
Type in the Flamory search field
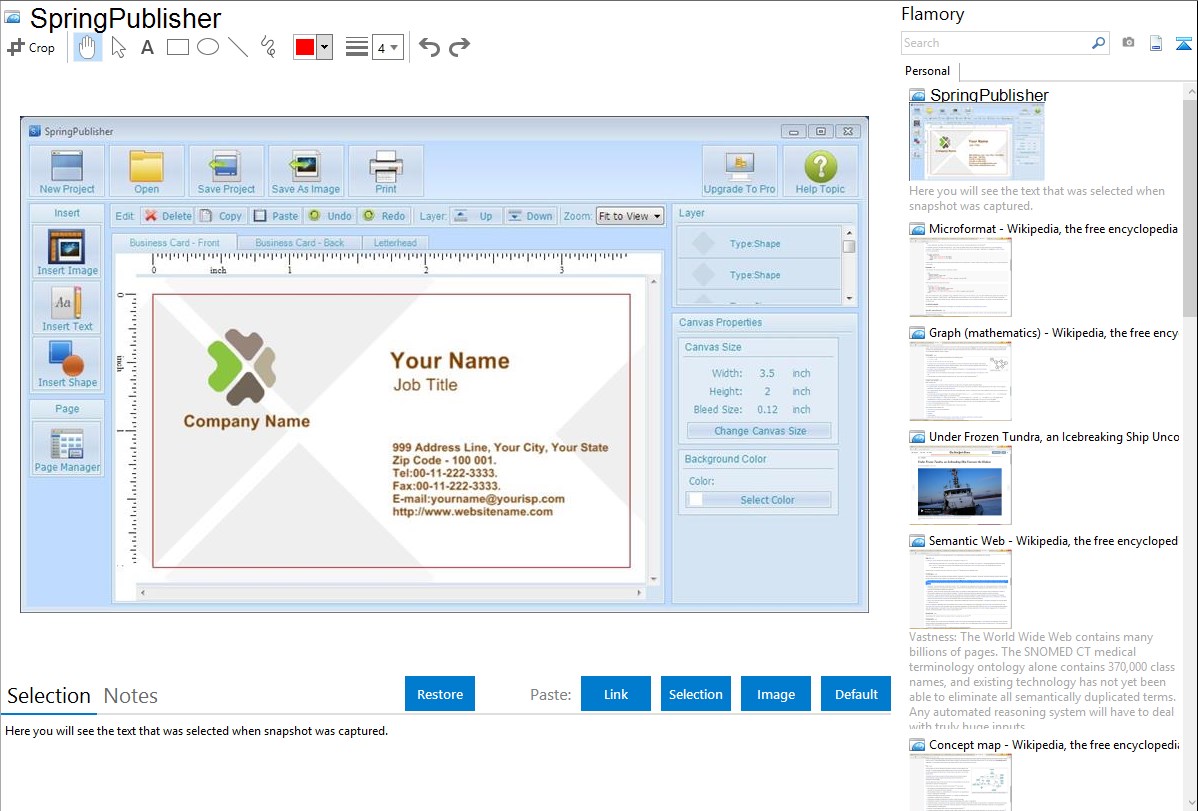995,43
